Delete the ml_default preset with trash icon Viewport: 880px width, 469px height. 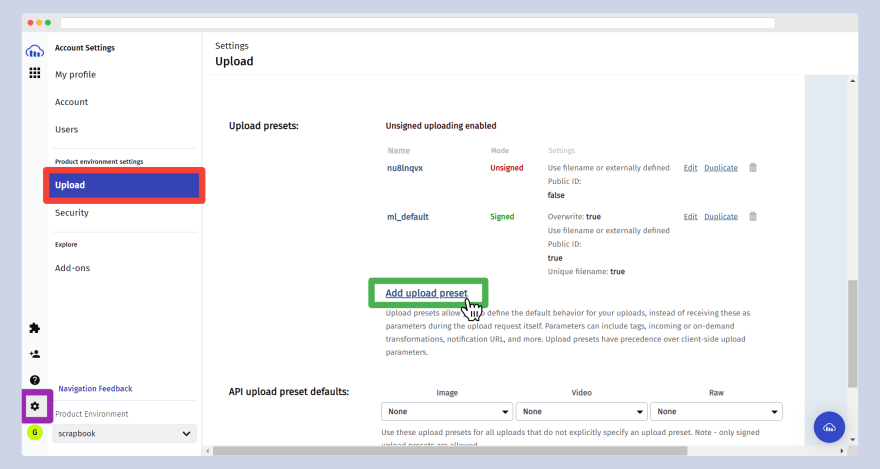click(x=753, y=216)
